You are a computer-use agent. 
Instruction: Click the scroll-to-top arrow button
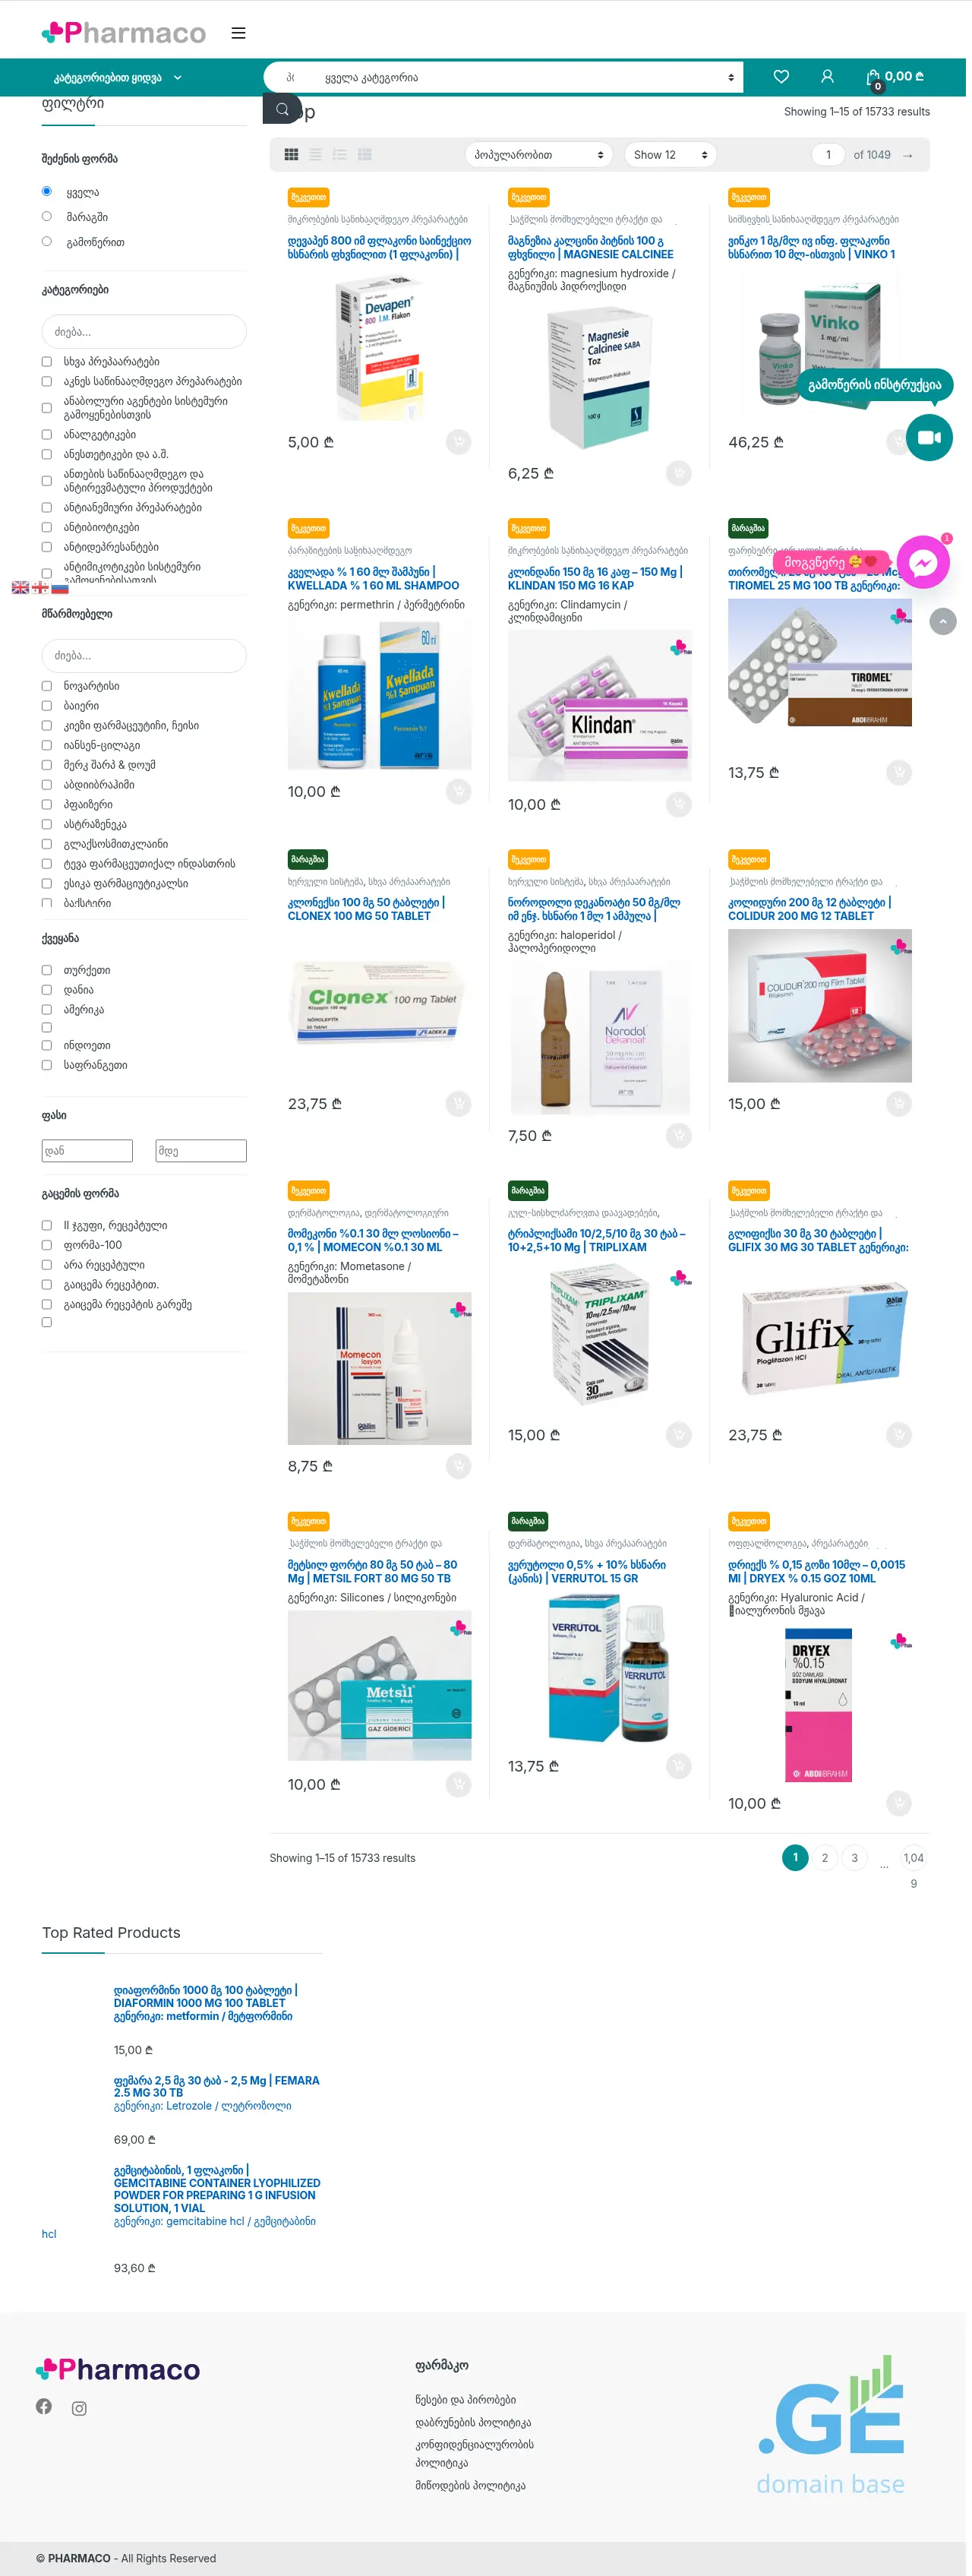click(942, 622)
